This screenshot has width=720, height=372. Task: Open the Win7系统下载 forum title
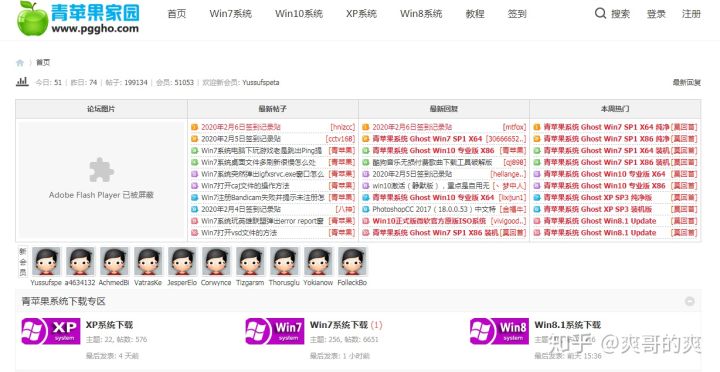click(339, 325)
